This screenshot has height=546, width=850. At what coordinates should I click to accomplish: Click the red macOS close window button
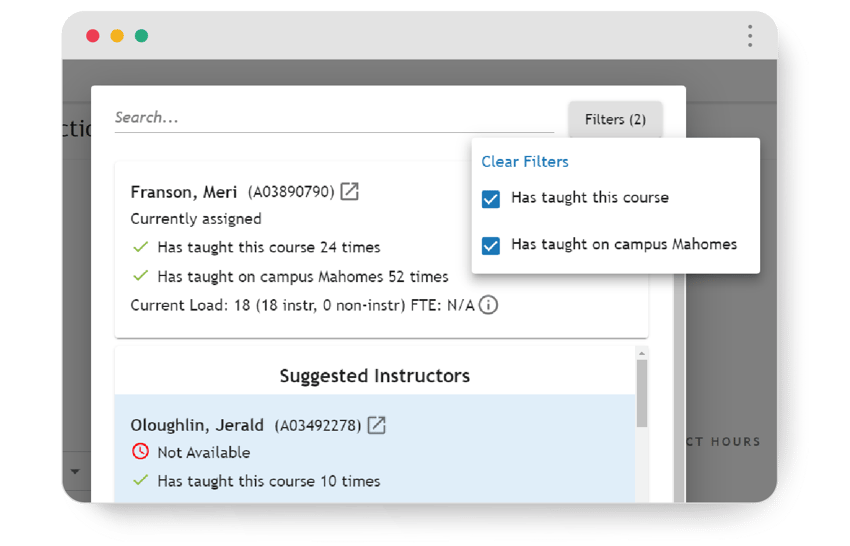[93, 36]
